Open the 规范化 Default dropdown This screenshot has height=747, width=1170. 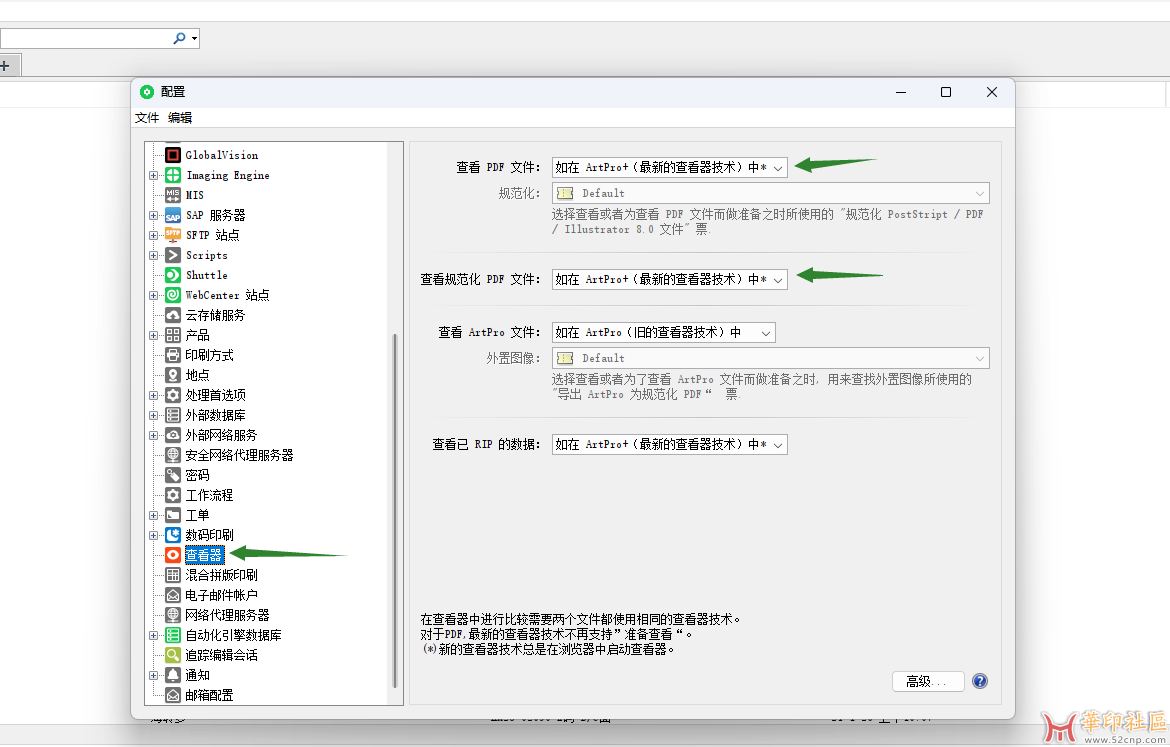(x=771, y=193)
